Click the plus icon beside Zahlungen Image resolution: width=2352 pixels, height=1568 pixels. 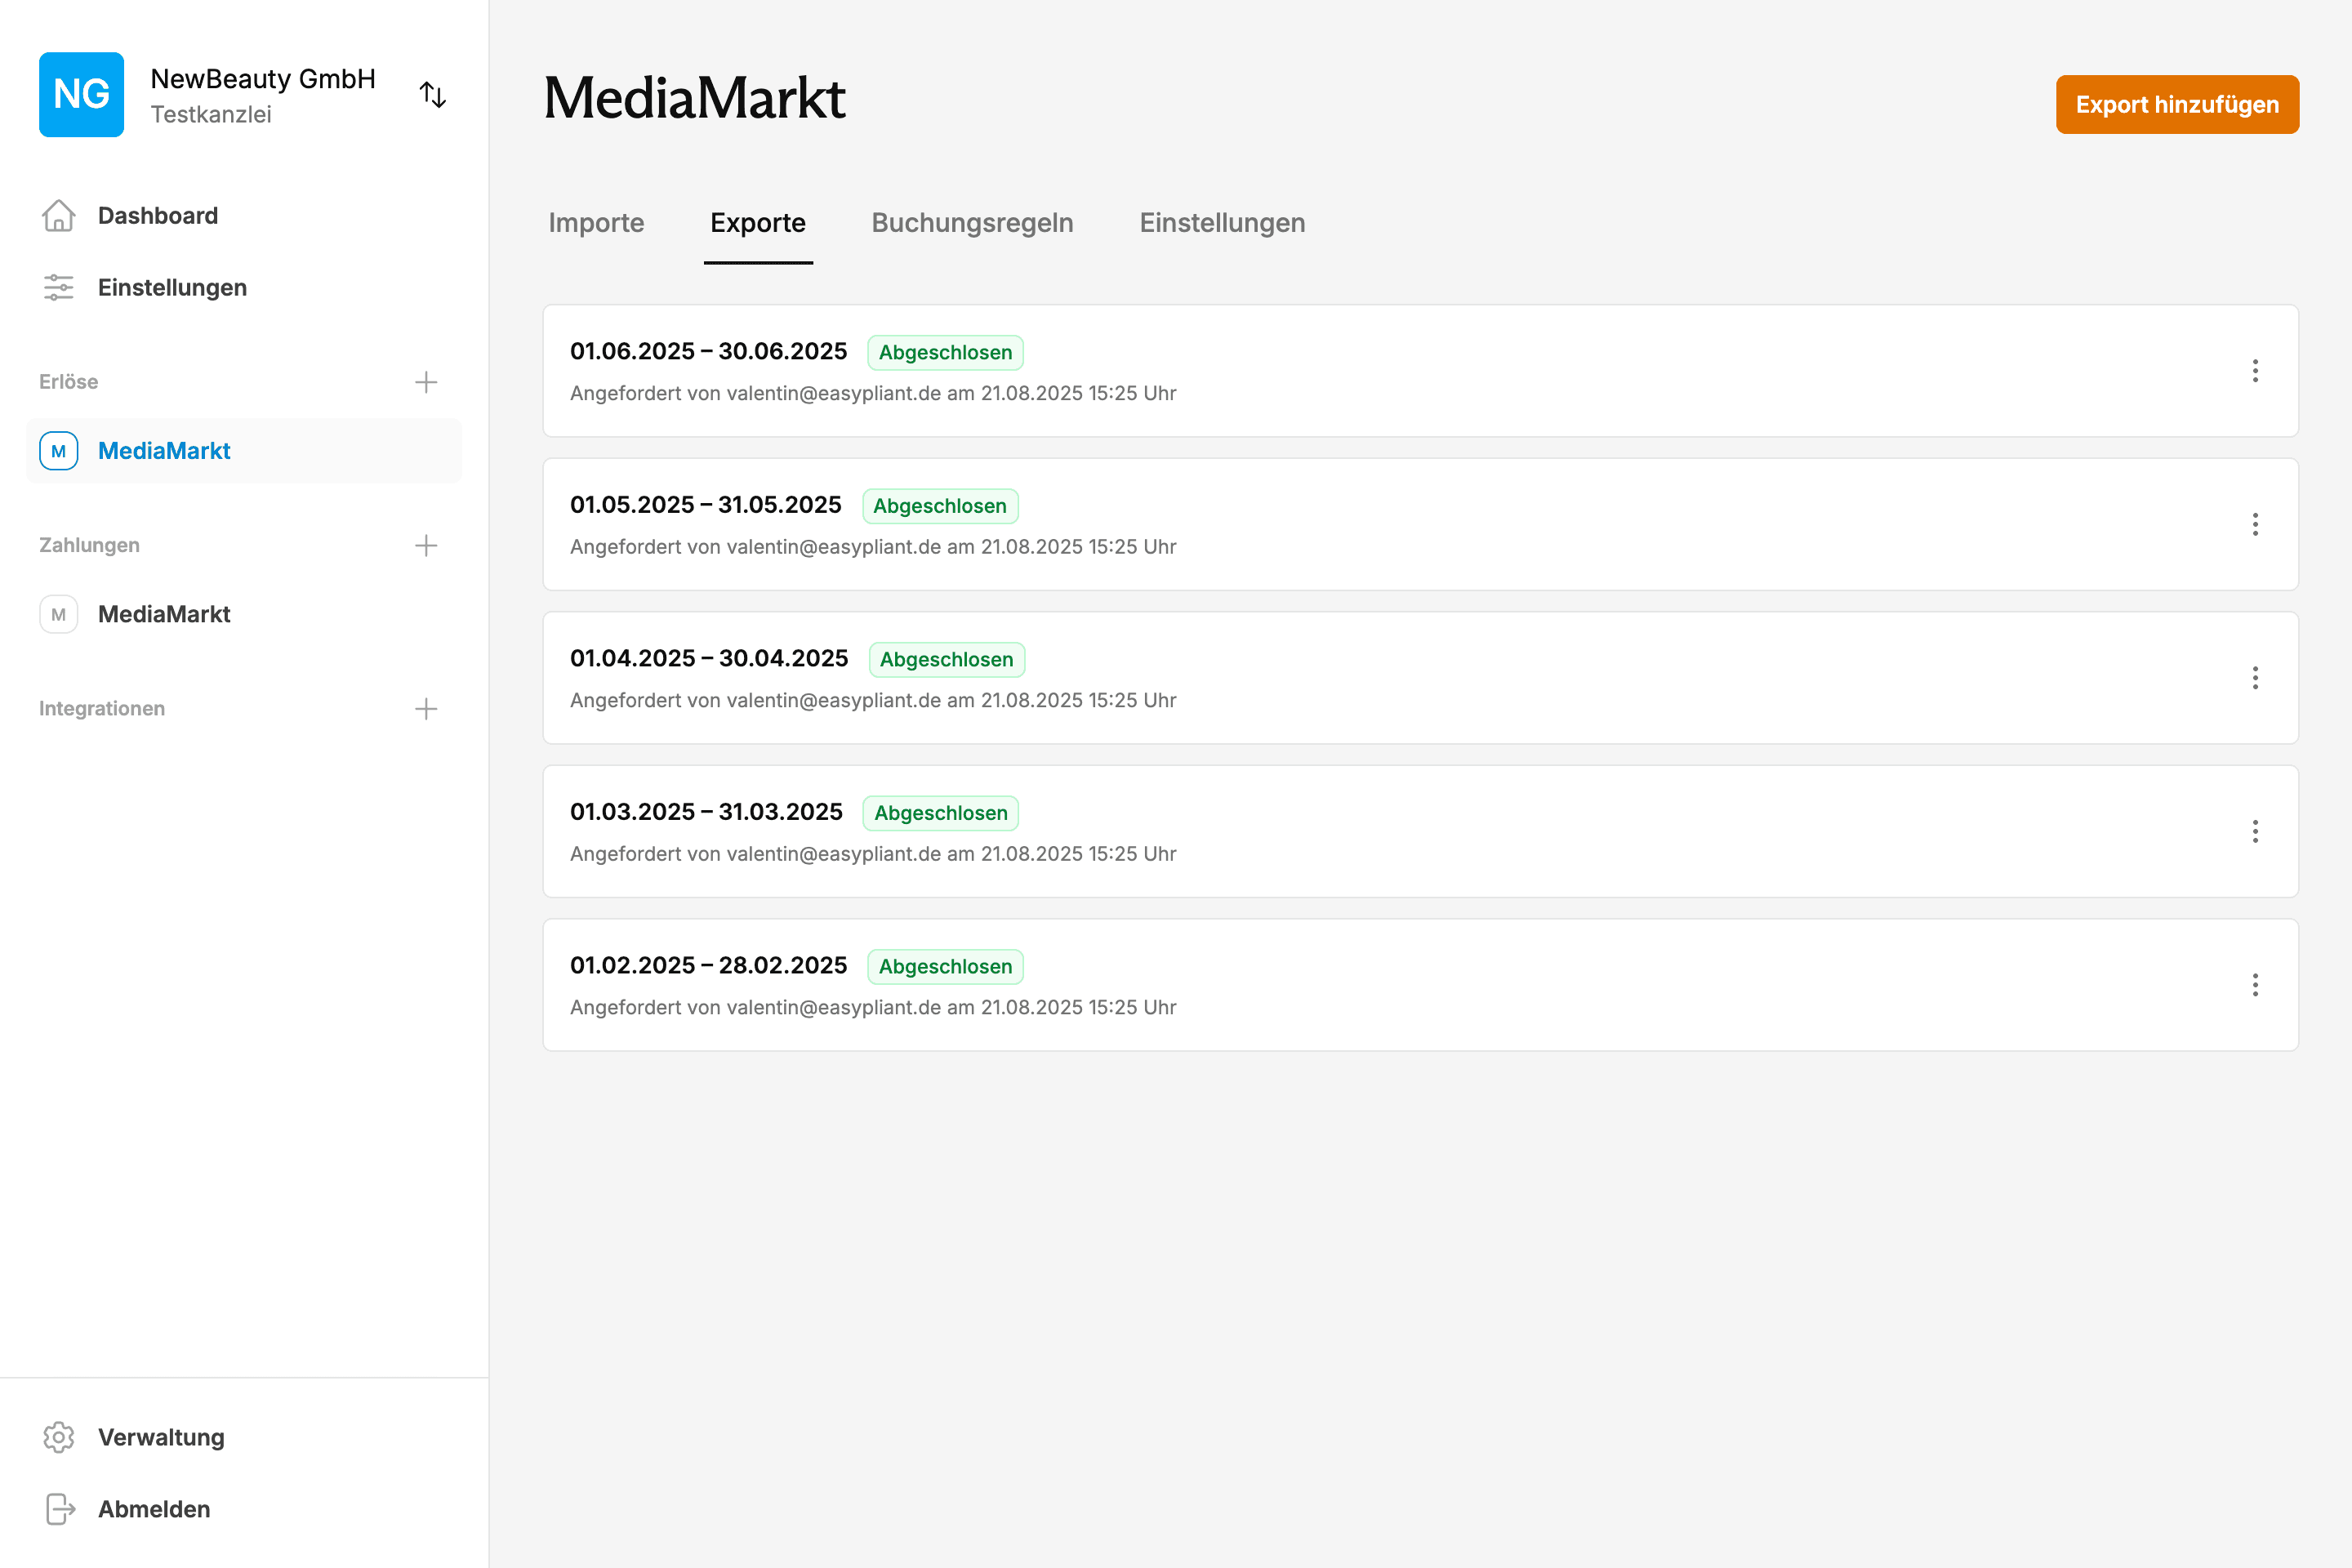(426, 545)
